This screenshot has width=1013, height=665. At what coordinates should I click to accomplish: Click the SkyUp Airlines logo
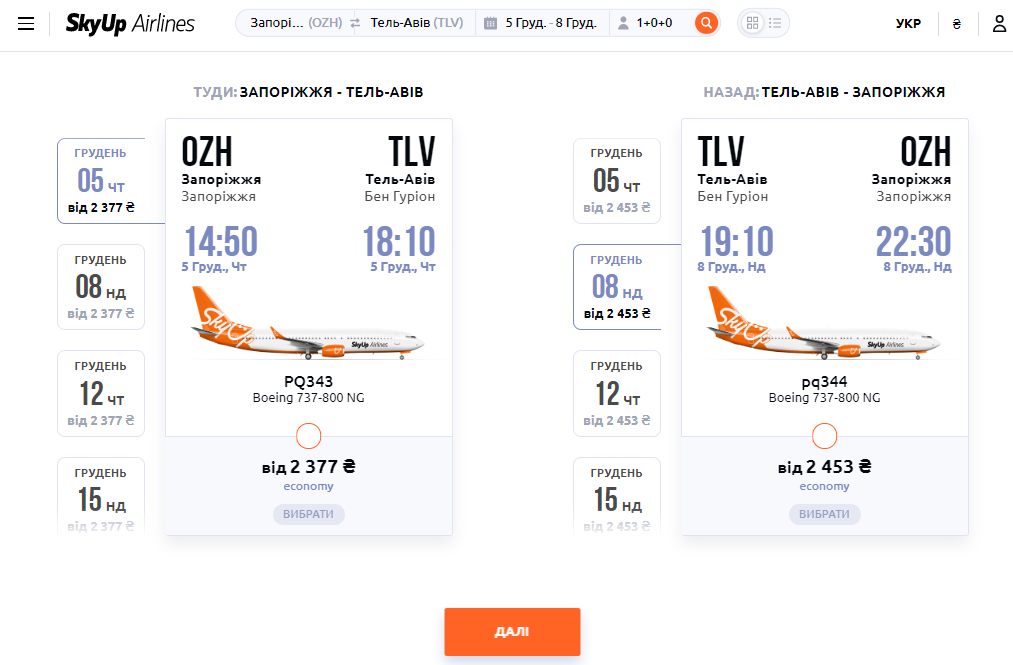pos(130,24)
